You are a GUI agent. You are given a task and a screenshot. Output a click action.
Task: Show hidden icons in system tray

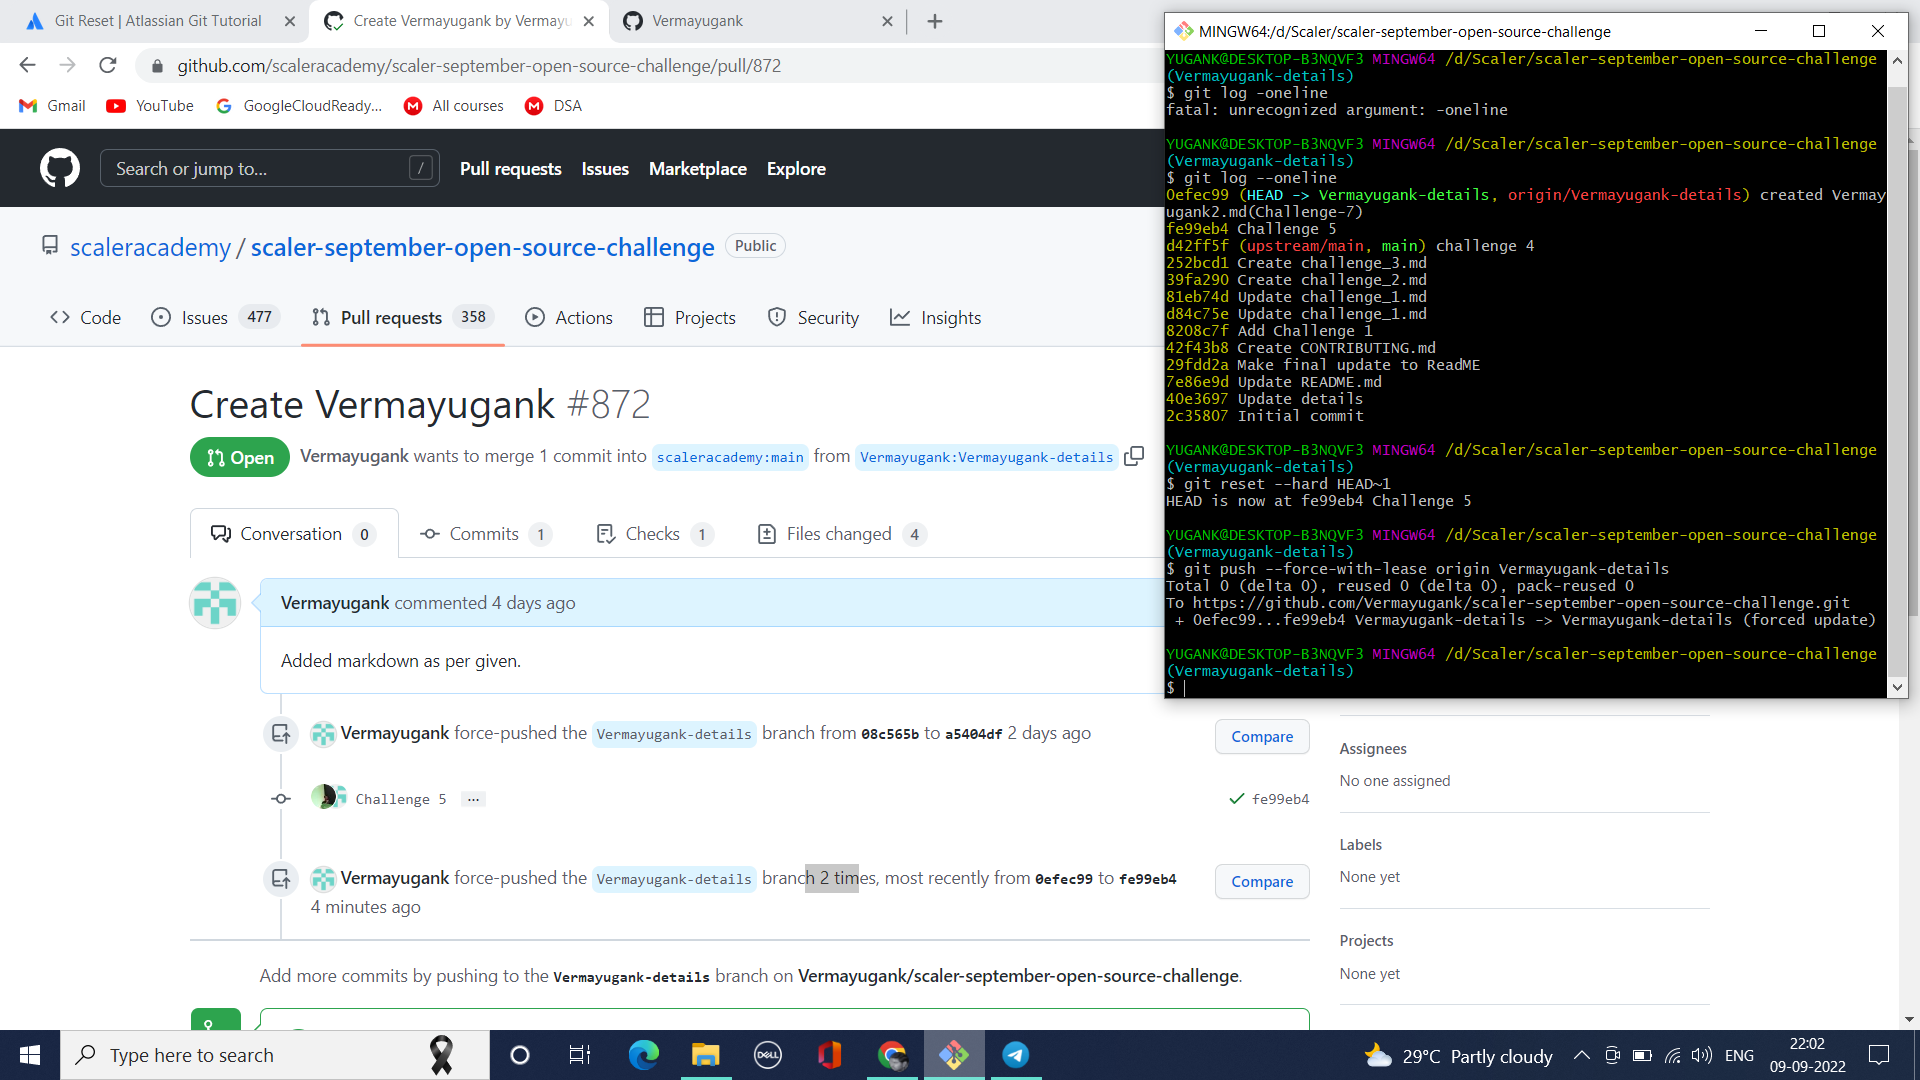click(x=1582, y=1055)
